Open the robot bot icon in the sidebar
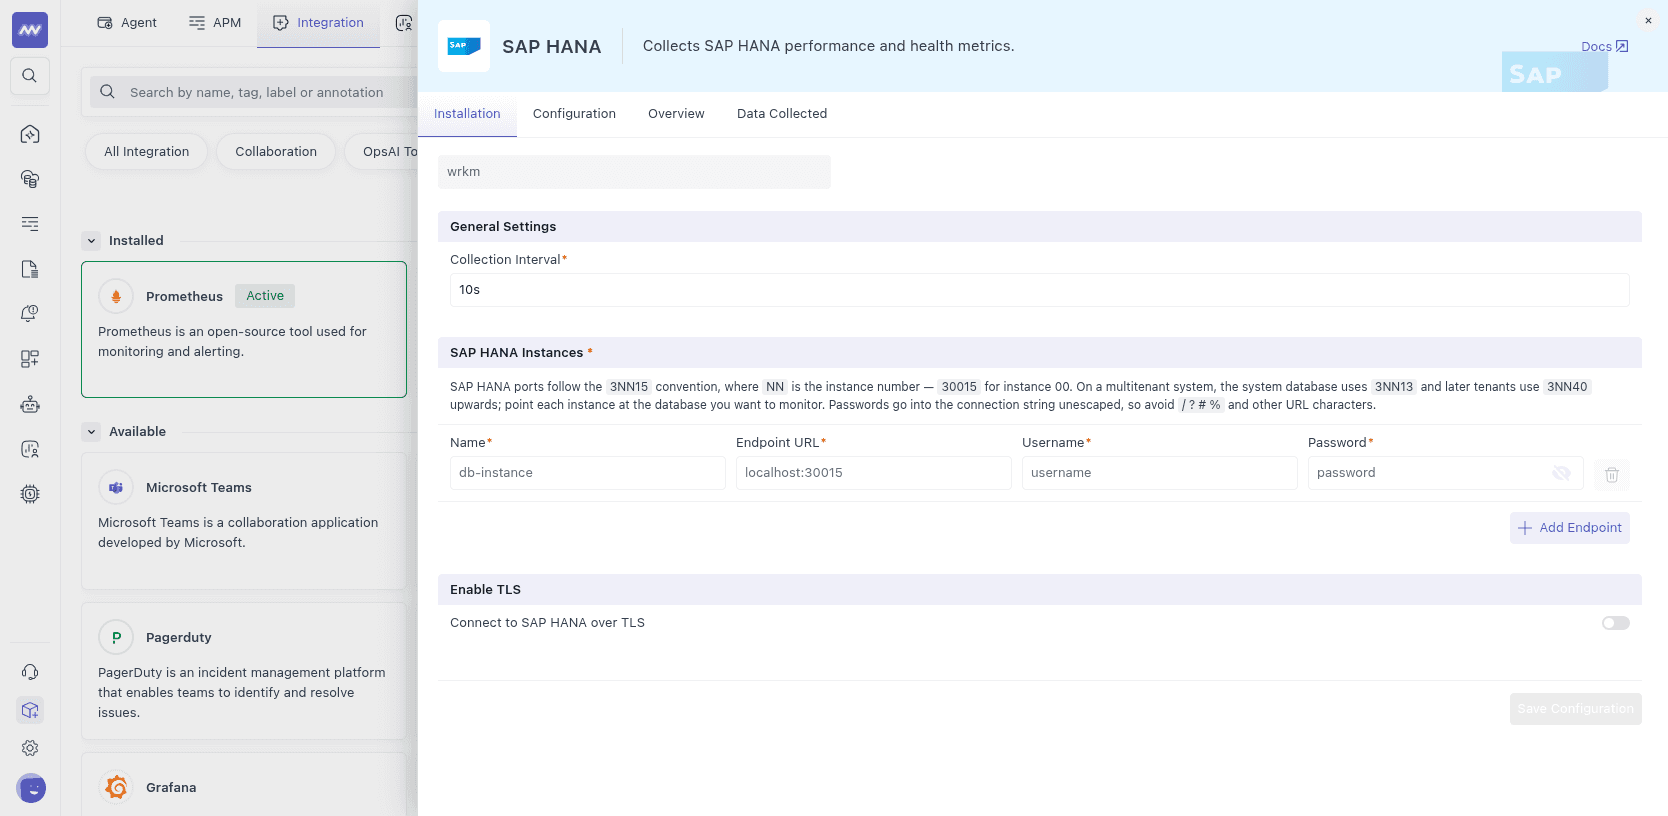The height and width of the screenshot is (816, 1668). coord(30,404)
